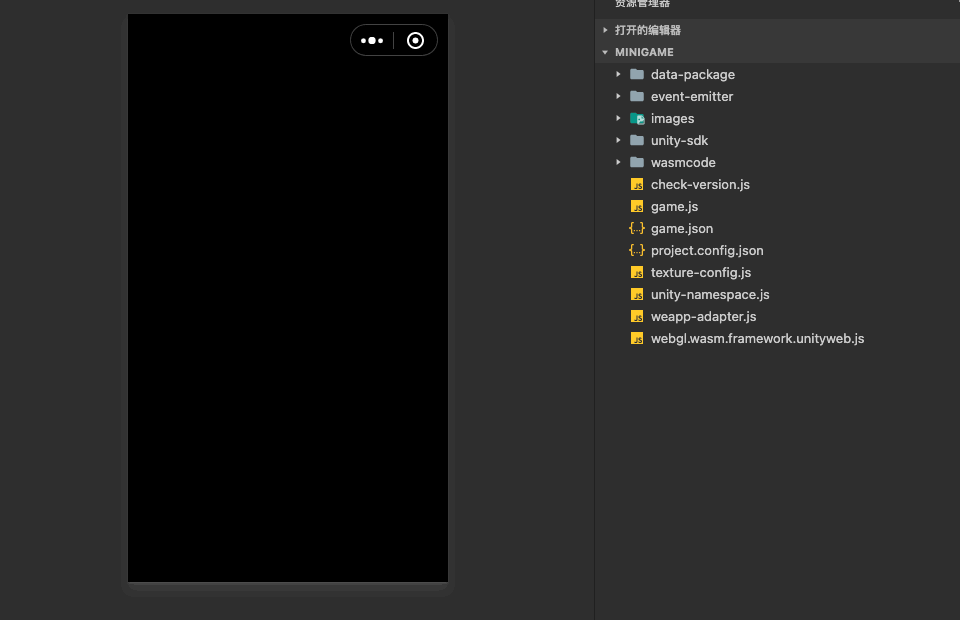Click the 打开的编辑器 section title
This screenshot has width=960, height=620.
[x=648, y=30]
